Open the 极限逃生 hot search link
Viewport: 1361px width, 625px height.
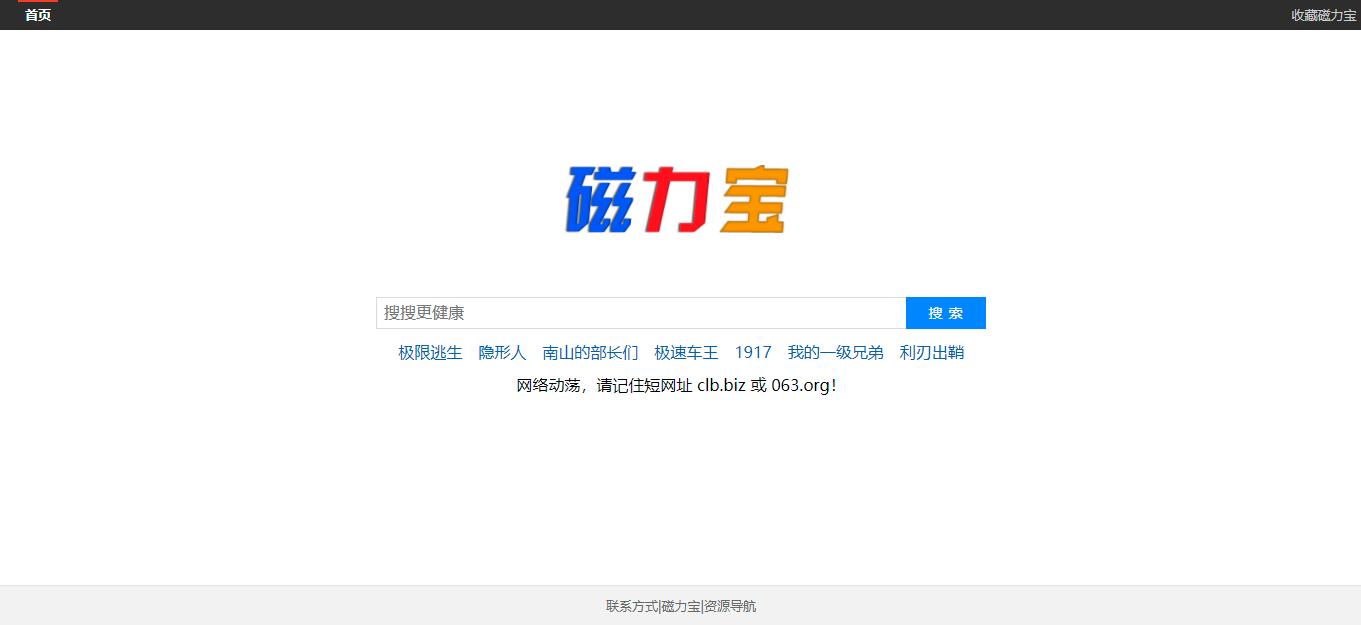pyautogui.click(x=430, y=352)
